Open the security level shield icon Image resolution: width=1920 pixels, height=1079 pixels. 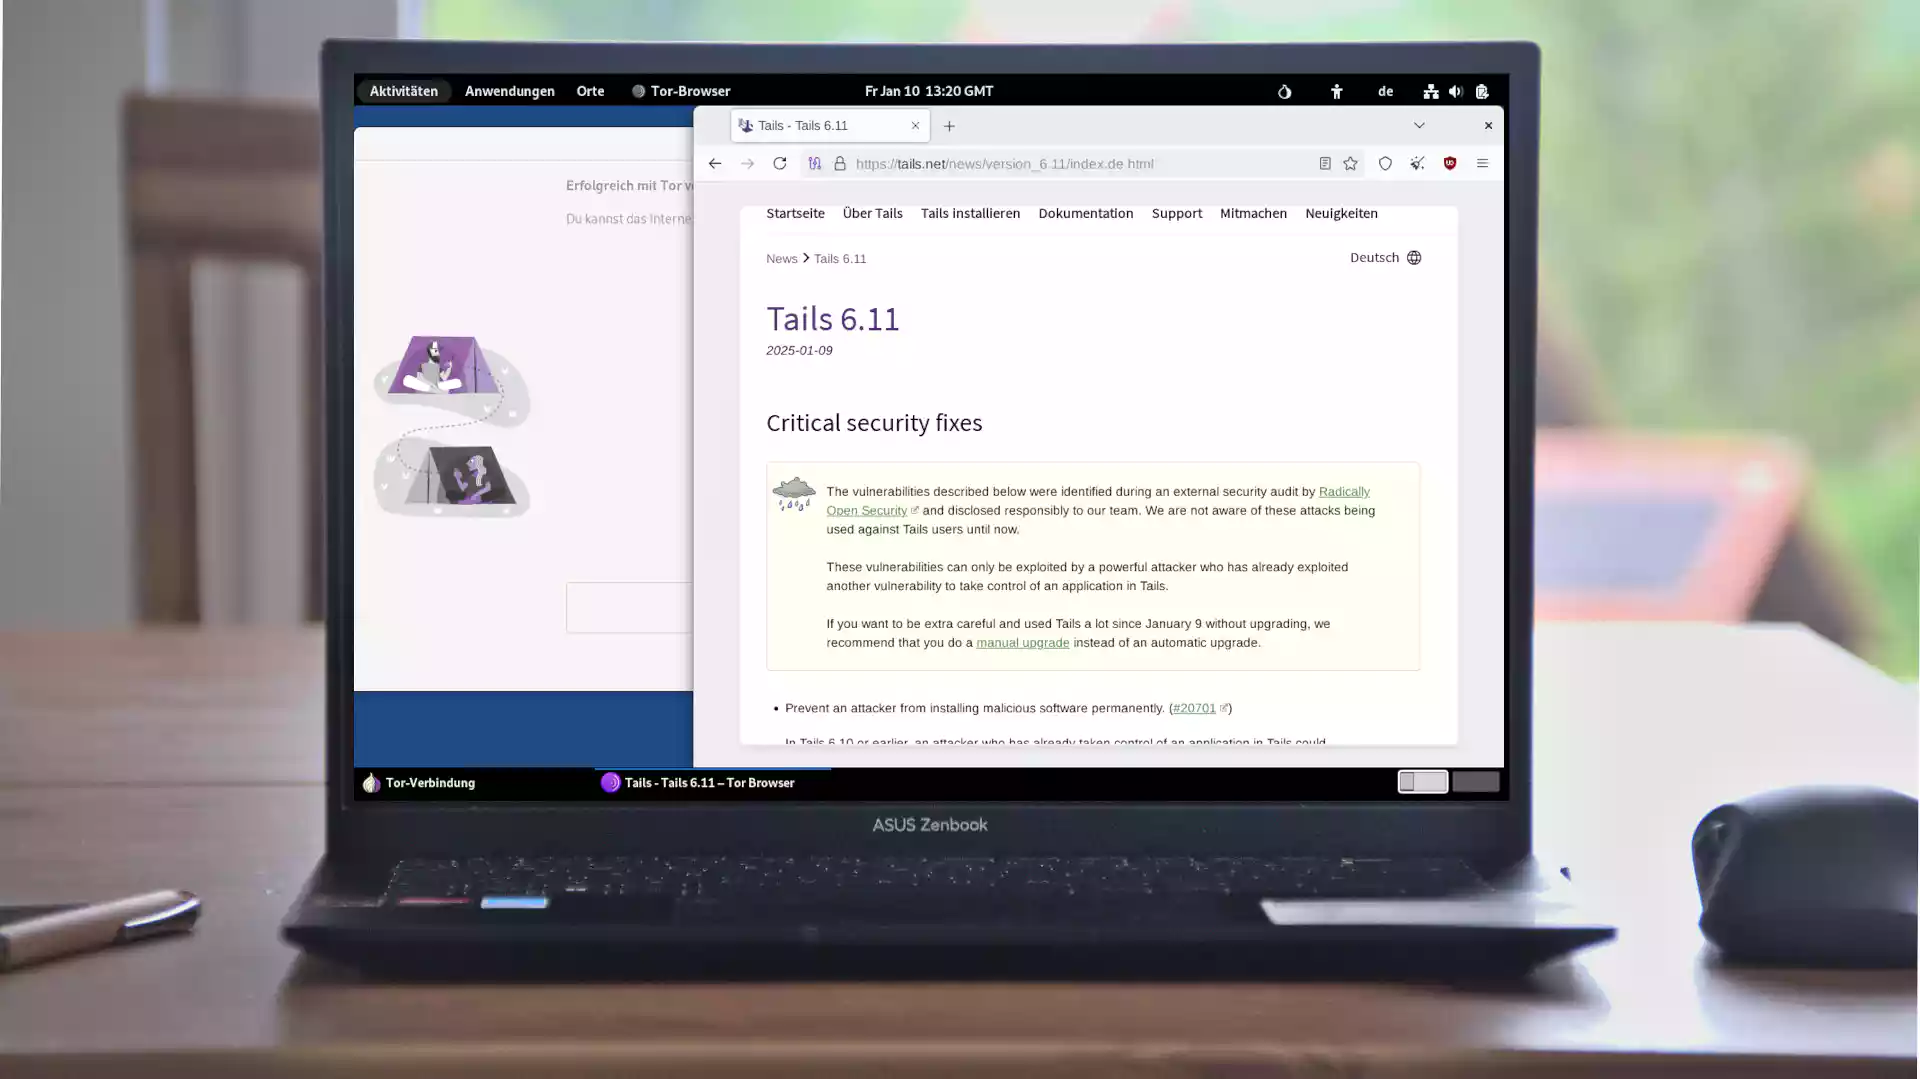click(x=1385, y=164)
